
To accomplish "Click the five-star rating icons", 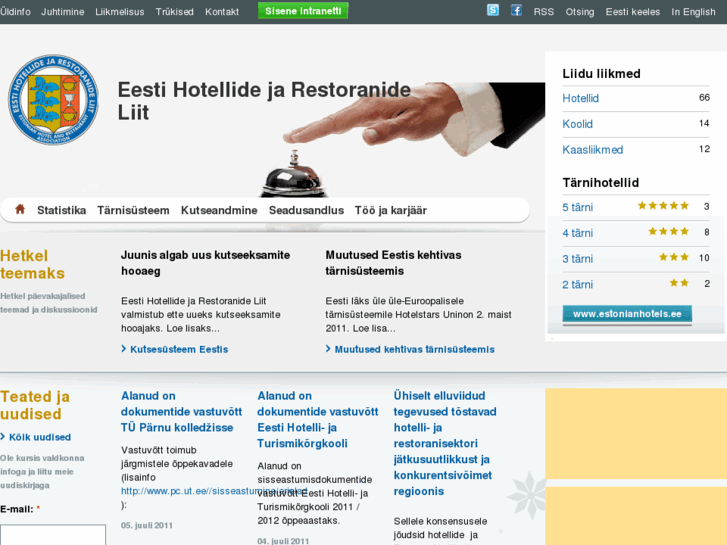I will 663,205.
